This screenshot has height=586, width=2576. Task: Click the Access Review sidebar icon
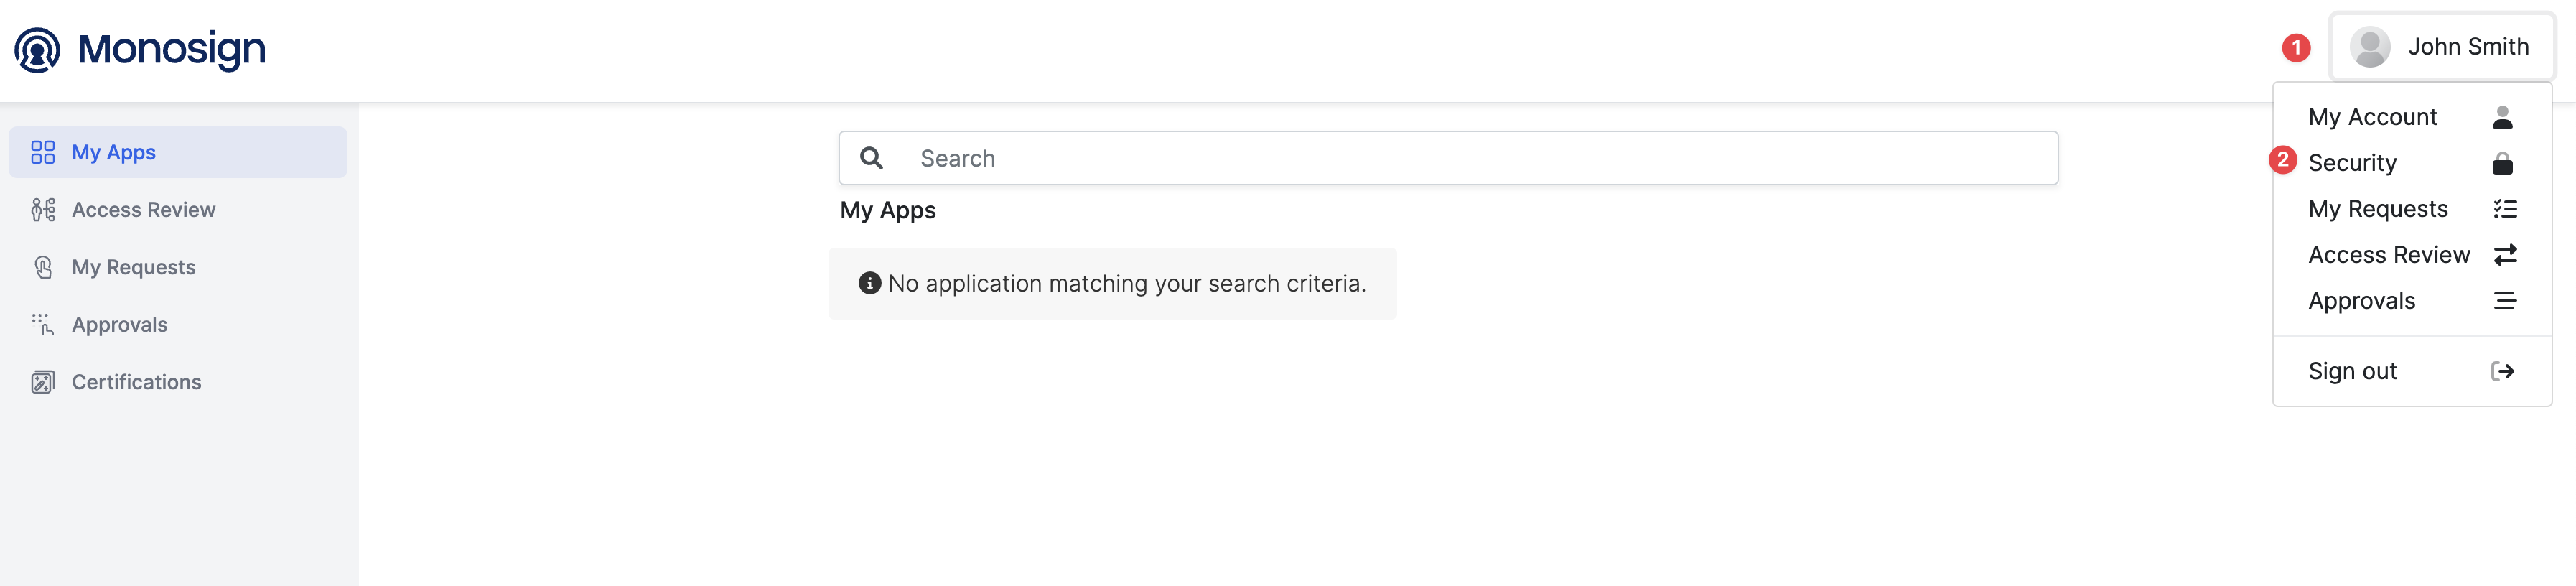42,210
